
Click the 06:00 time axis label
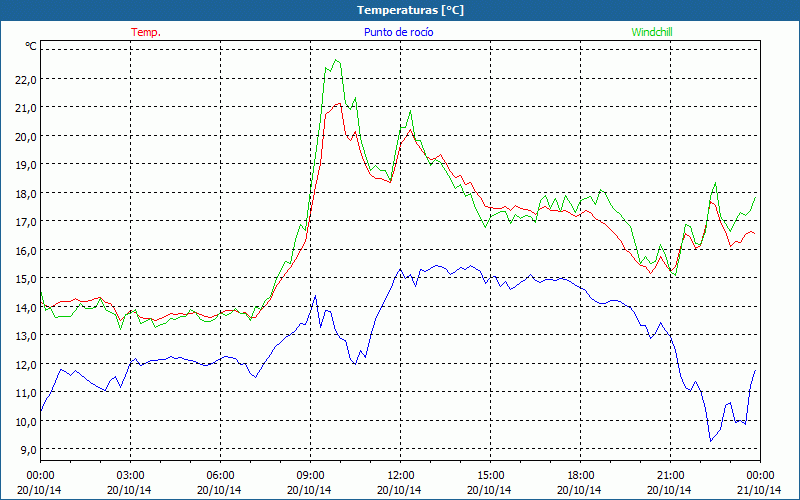[x=220, y=476]
